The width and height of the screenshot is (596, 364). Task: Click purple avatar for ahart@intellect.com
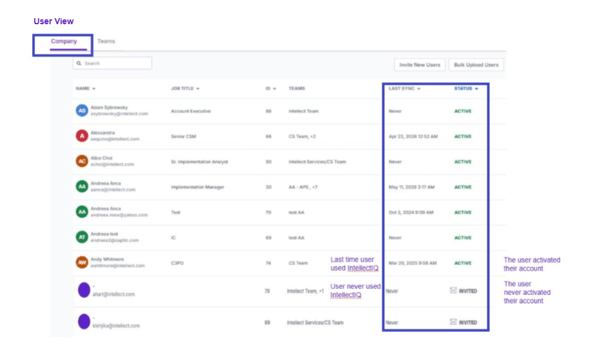tap(84, 290)
